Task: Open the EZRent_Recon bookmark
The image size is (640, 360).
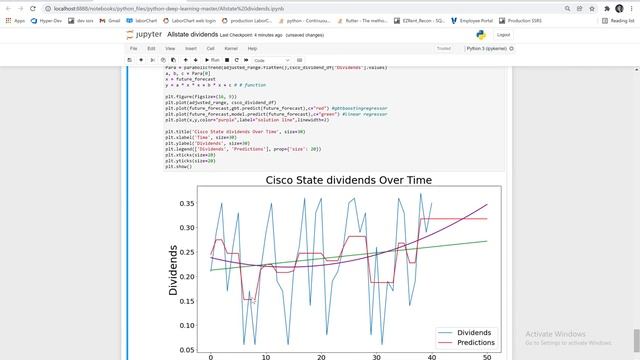Action: pyautogui.click(x=419, y=20)
